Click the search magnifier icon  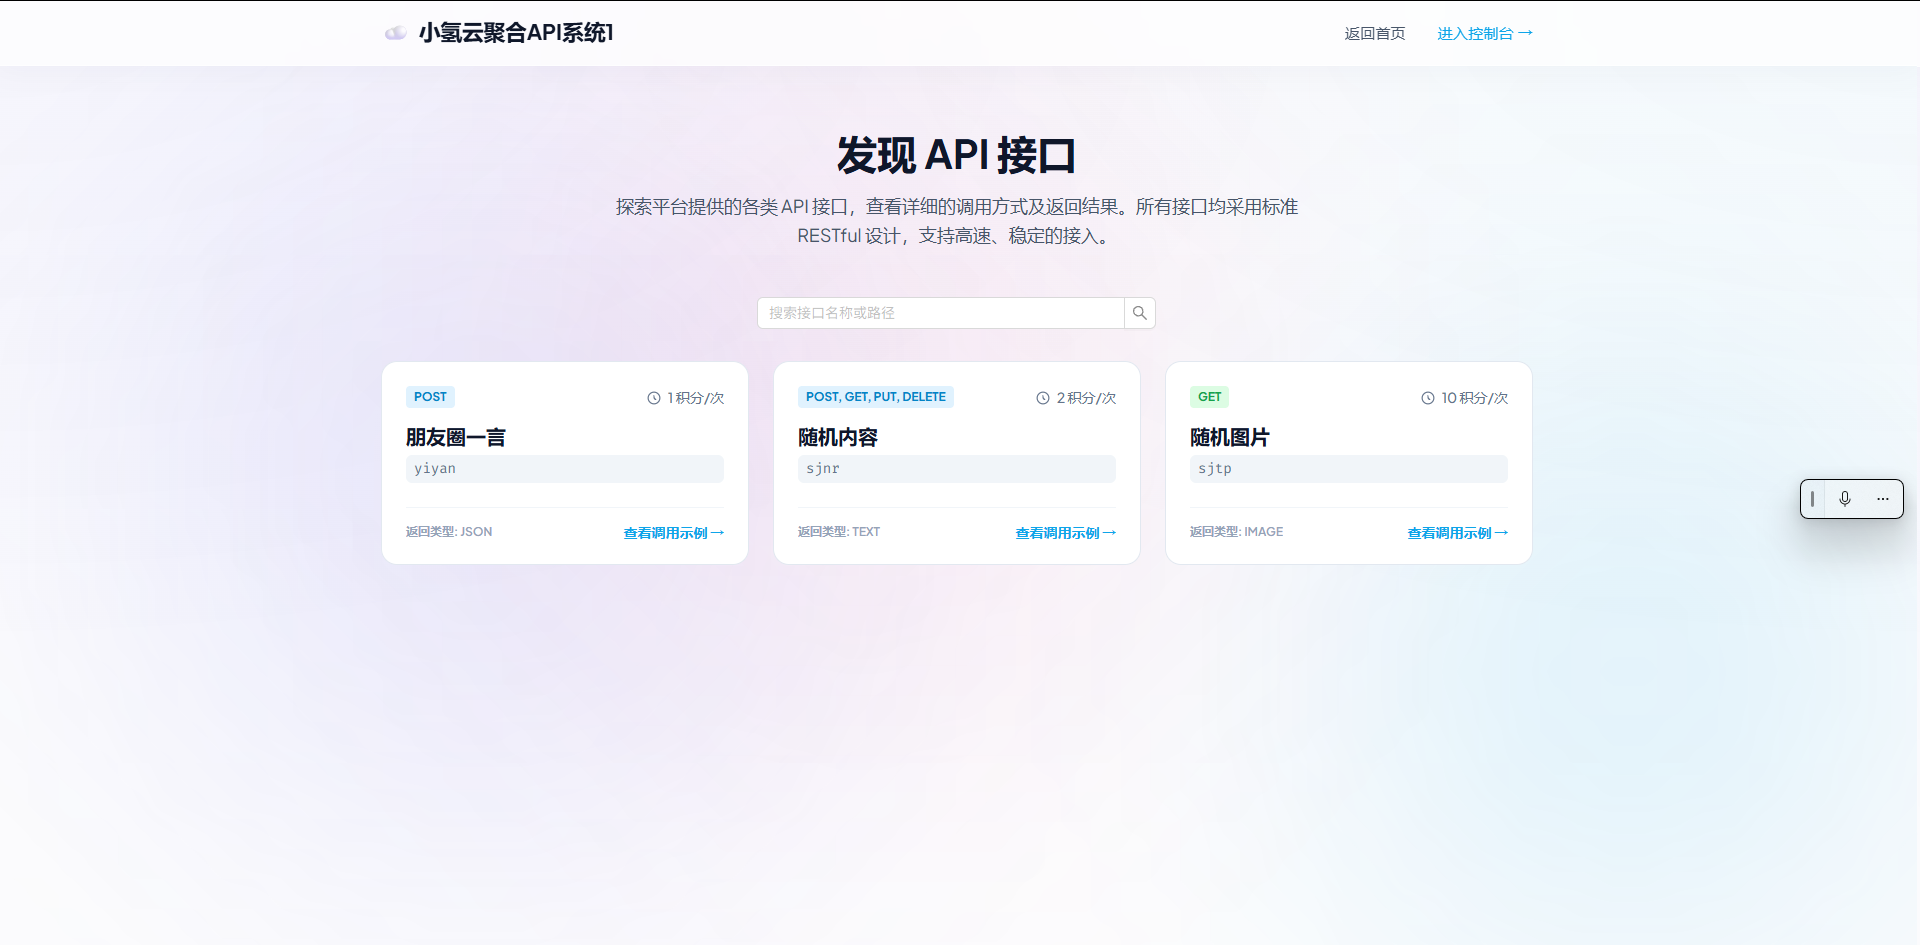coord(1139,313)
